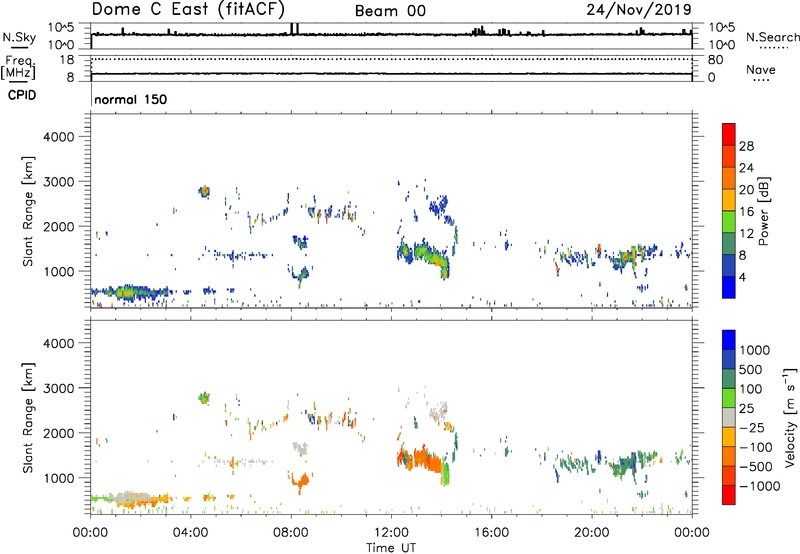This screenshot has width=800, height=554.
Task: Pick the bright blue segment below 4 dB on the power colorbar
Action: 729,287
